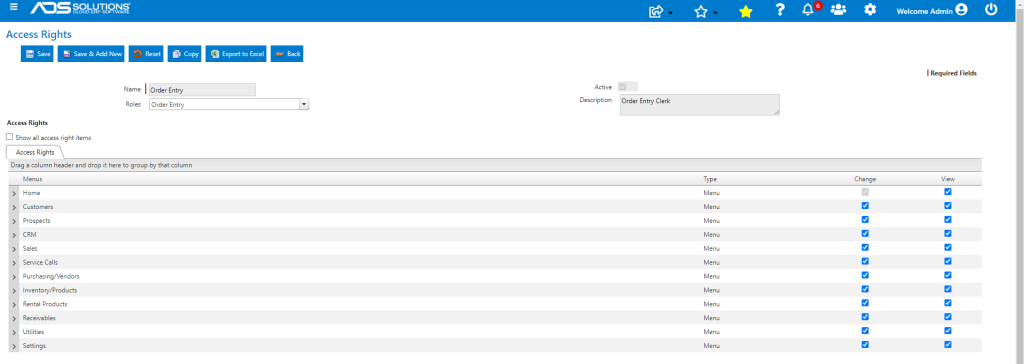
Task: Toggle View checkbox for Receivables
Action: point(948,316)
